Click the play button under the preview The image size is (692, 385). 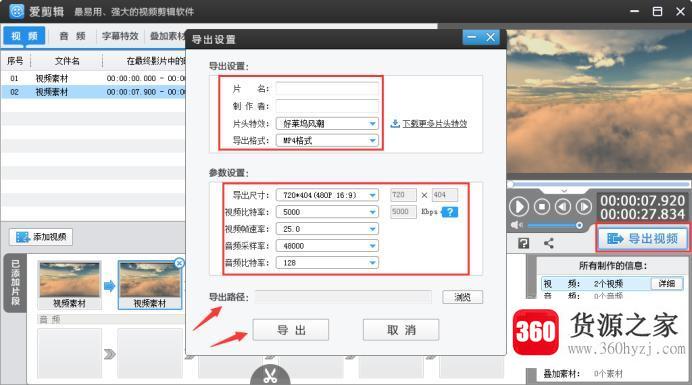(519, 207)
